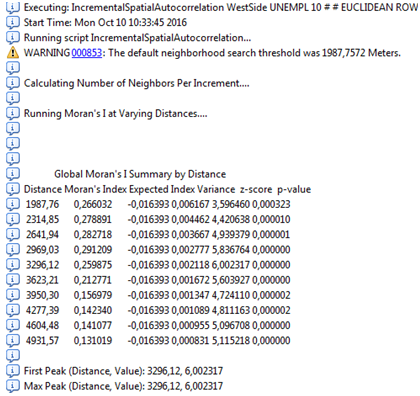Select the Running script IncrementalSpatialAutocorrelation message
The height and width of the screenshot is (396, 420).
137,38
